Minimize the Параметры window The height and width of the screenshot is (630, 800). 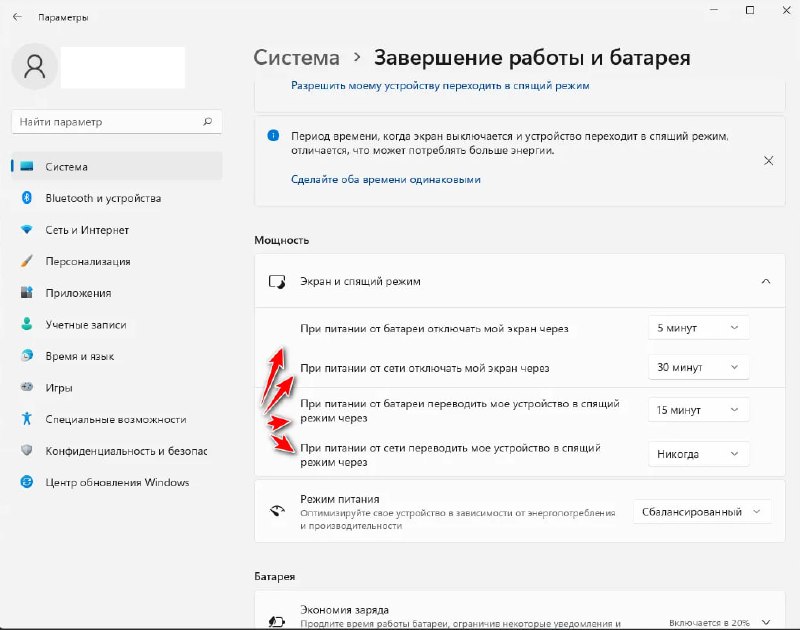coord(714,10)
